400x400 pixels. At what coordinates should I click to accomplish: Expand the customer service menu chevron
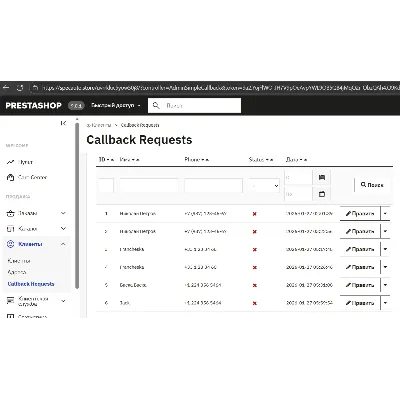tap(63, 301)
